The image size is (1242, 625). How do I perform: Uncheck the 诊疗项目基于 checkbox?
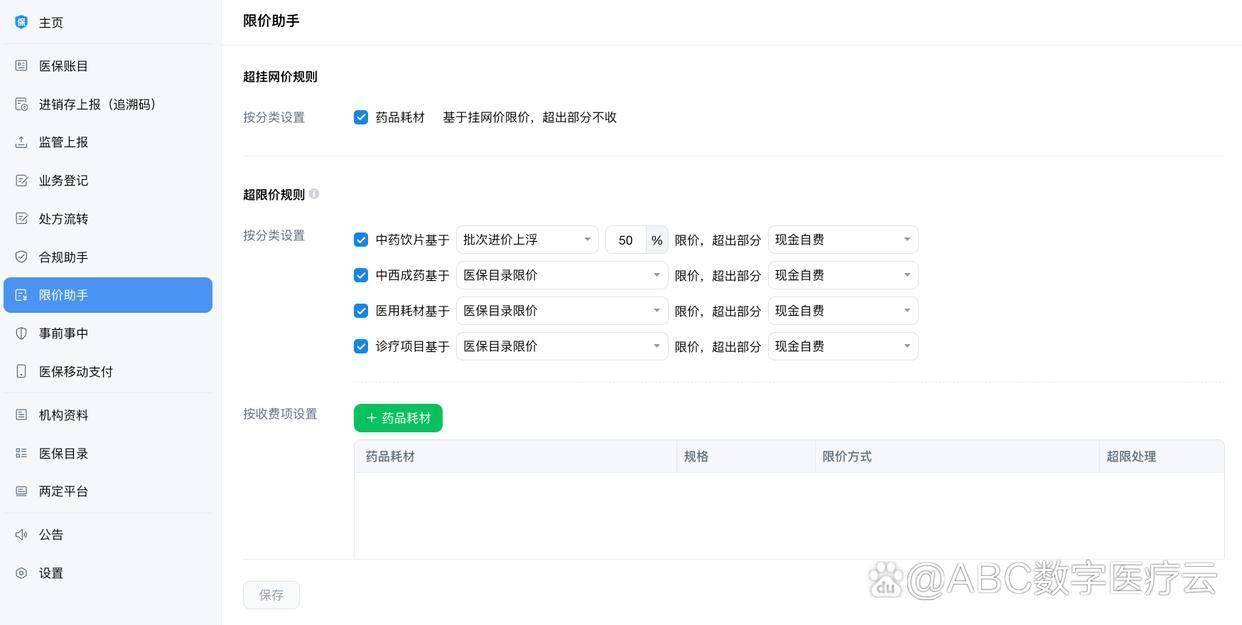coord(361,346)
